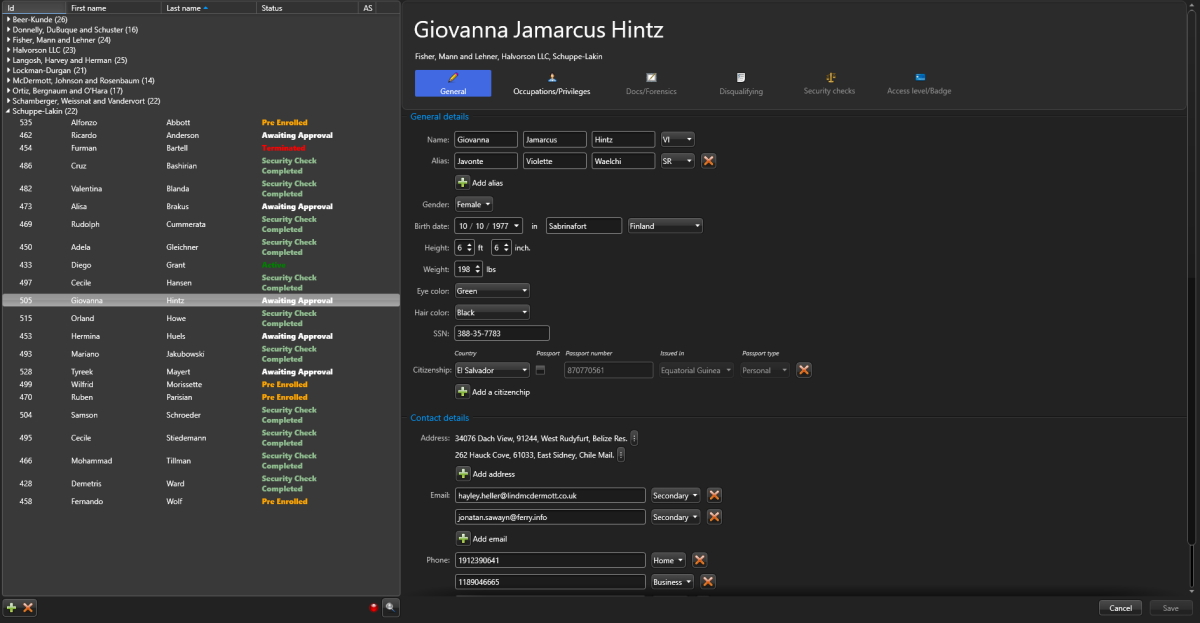
Task: Click the Add alias plus icon
Action: tap(462, 183)
